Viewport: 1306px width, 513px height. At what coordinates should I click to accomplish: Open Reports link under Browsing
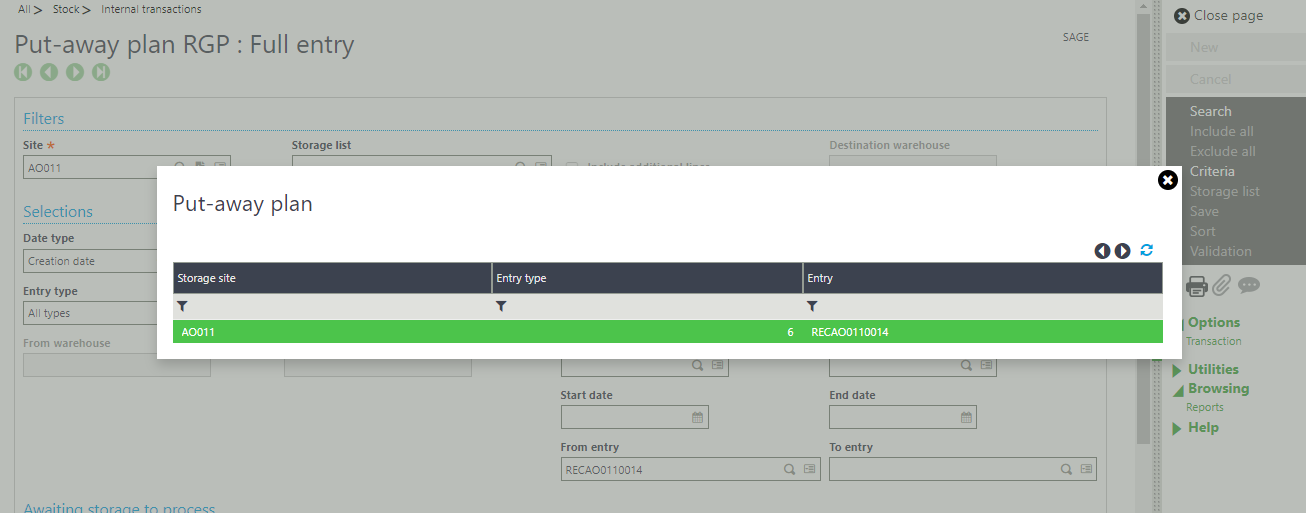[1204, 407]
